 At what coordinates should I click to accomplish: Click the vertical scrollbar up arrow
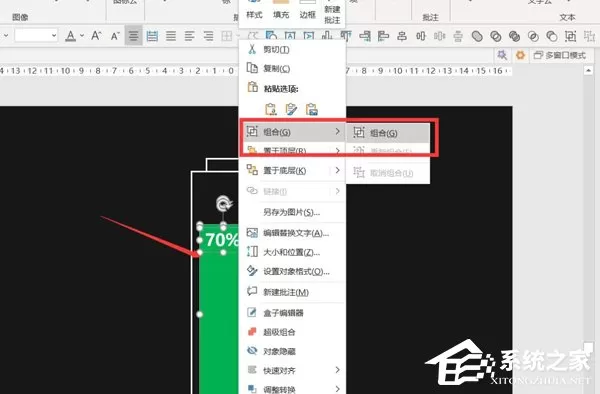click(x=589, y=70)
